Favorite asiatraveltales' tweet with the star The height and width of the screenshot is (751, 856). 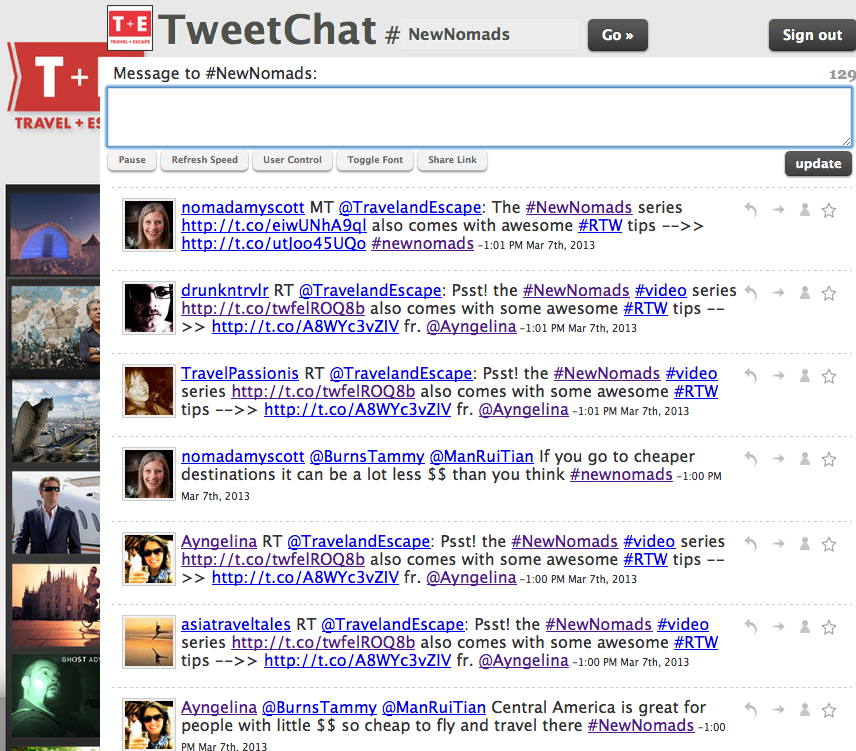(x=828, y=627)
